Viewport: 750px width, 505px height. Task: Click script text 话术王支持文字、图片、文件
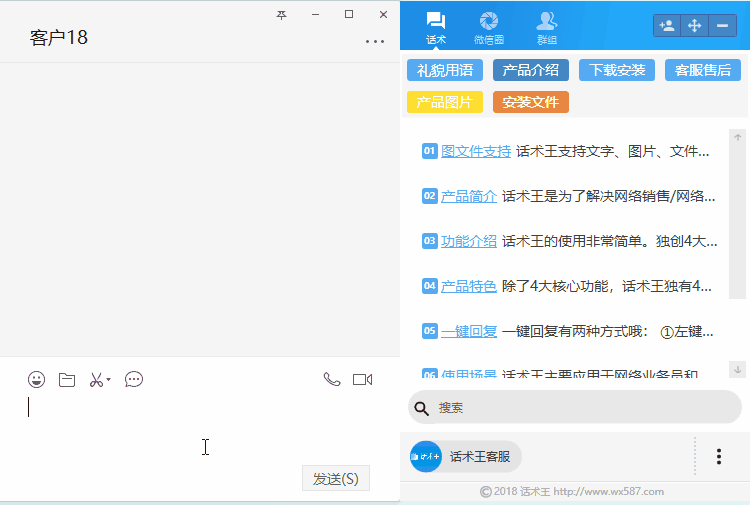(612, 152)
